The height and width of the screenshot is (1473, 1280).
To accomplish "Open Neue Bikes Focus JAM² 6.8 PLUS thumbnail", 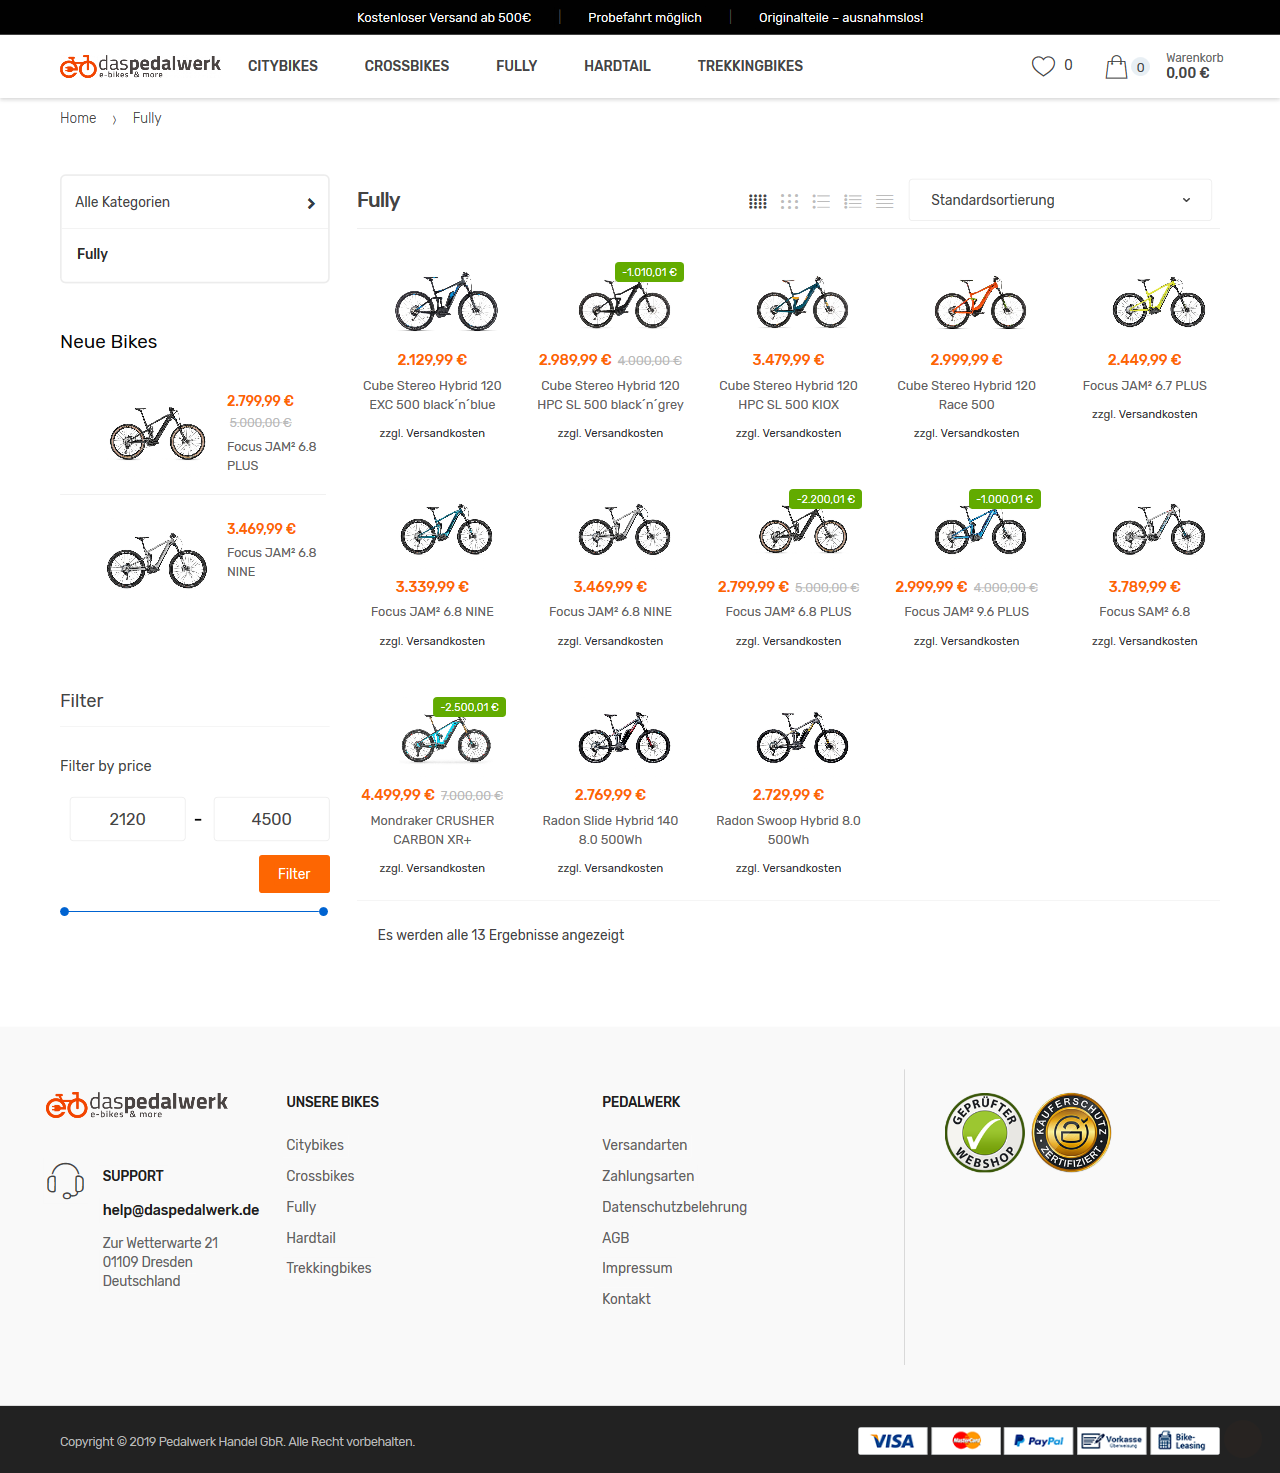I will click(x=157, y=433).
